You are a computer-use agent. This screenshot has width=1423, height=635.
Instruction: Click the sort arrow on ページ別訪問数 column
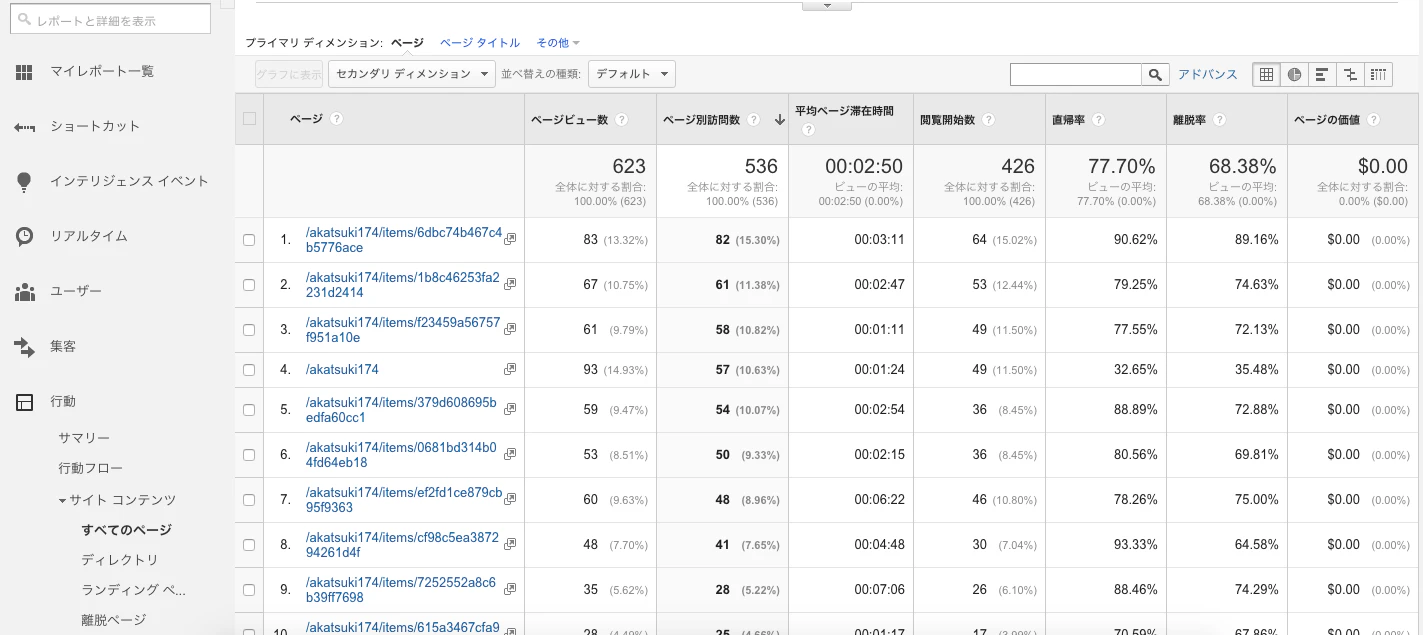point(780,120)
